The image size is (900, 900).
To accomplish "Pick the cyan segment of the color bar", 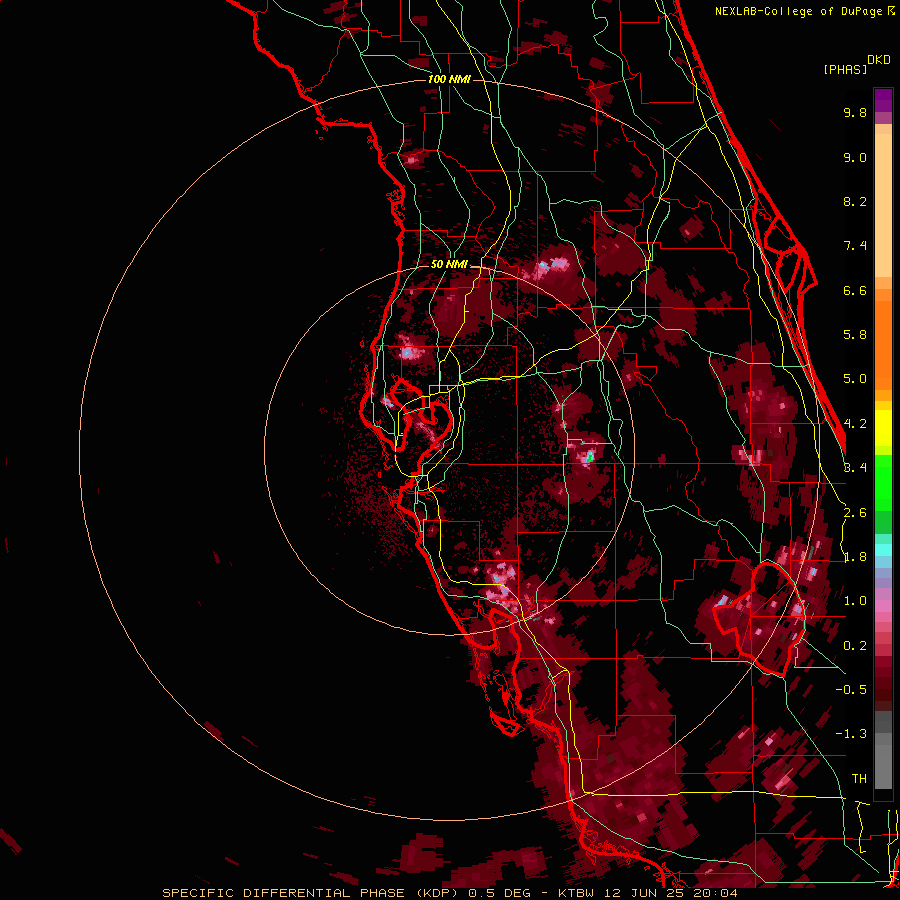I will (883, 550).
